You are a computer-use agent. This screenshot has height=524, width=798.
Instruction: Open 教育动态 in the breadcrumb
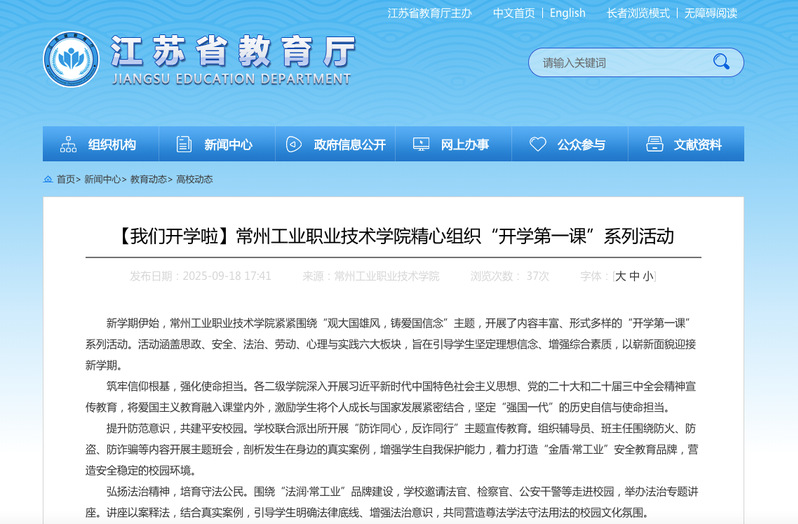coord(148,180)
